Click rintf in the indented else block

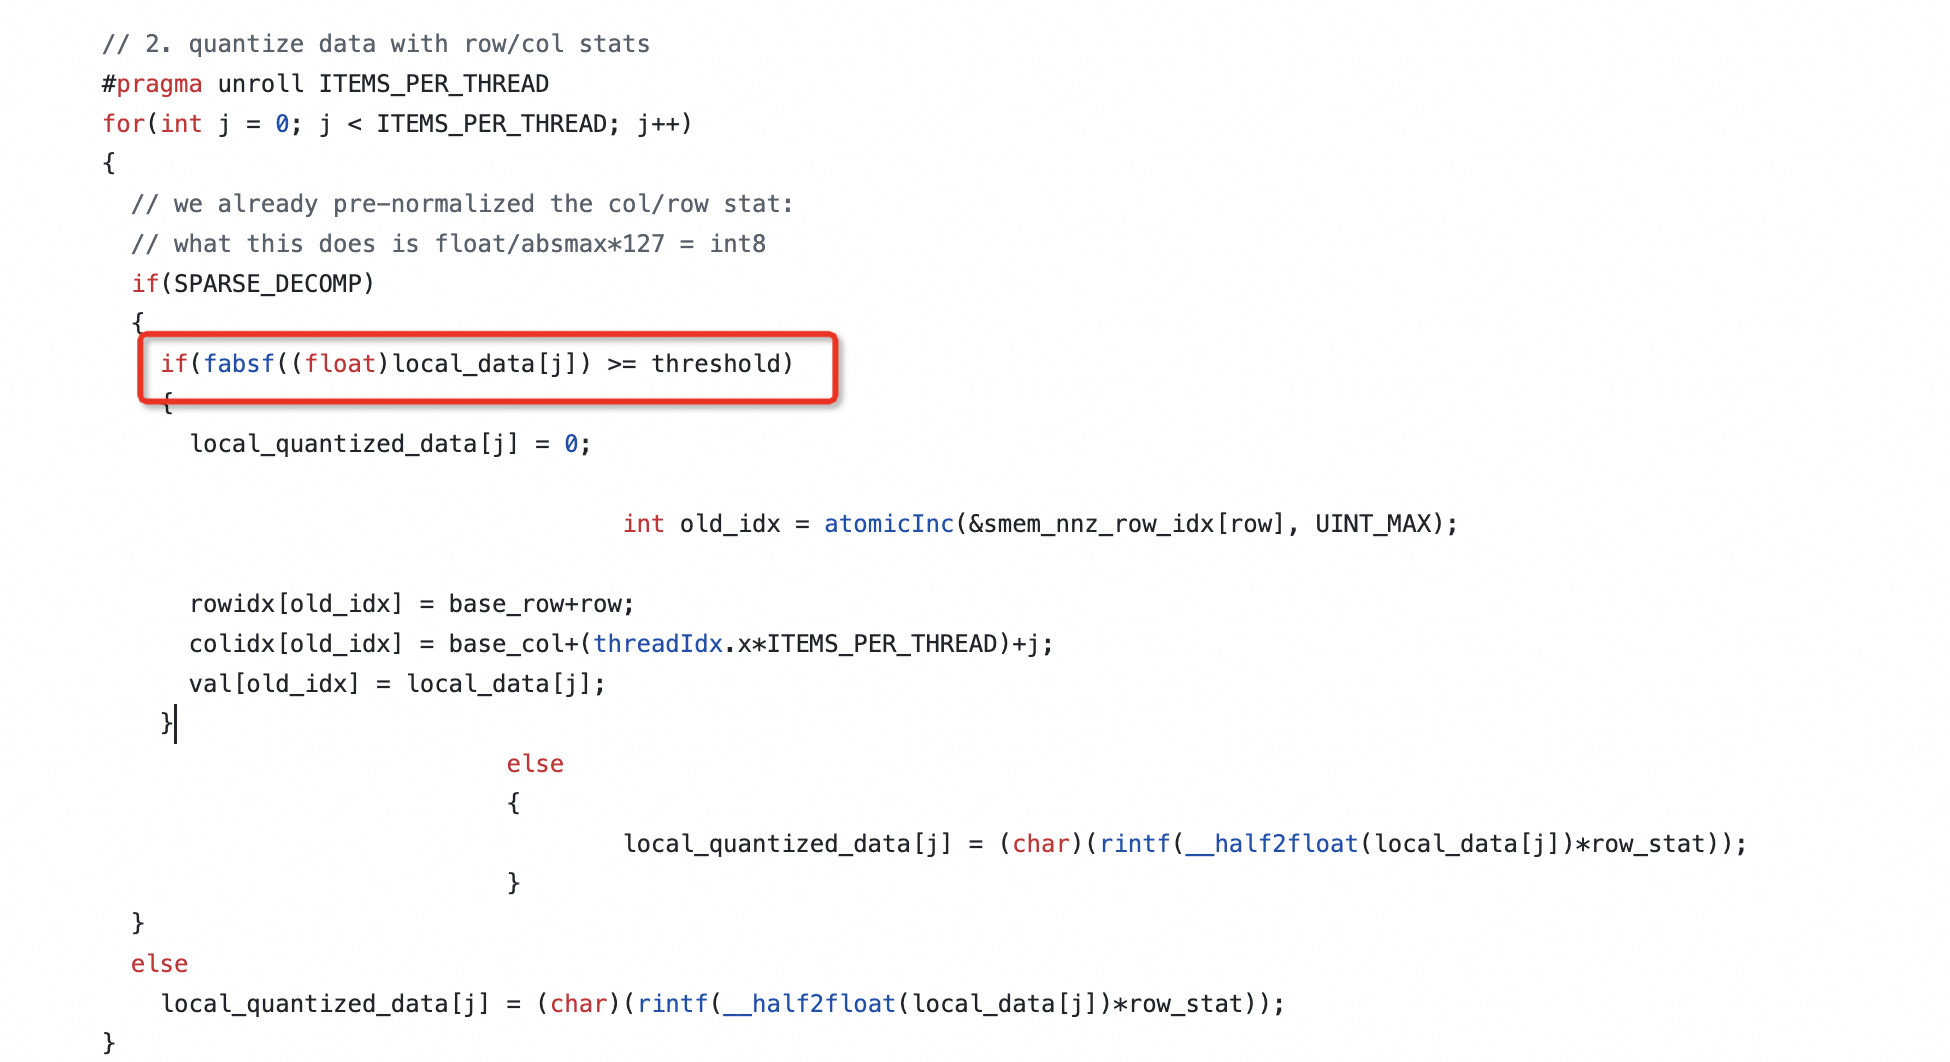point(1134,844)
